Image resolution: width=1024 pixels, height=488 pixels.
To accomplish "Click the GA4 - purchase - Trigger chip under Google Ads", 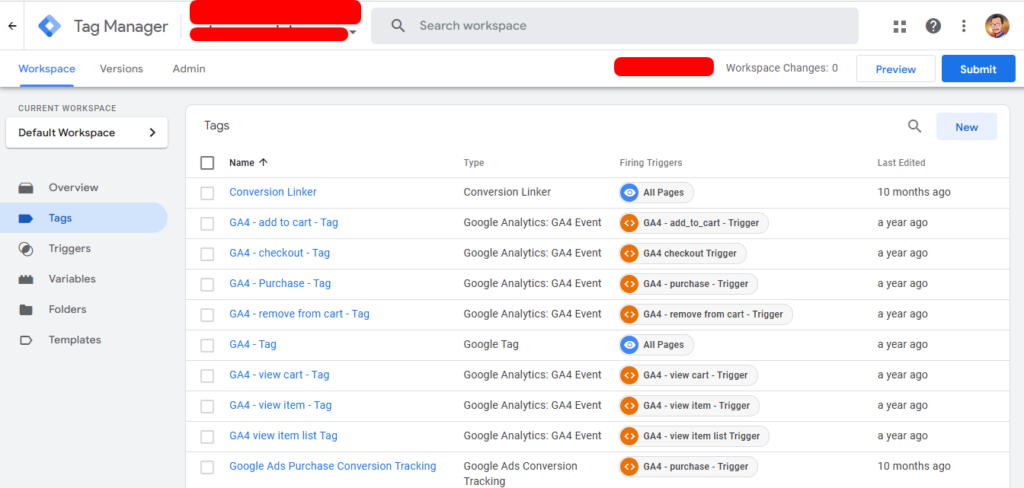I will tap(689, 466).
